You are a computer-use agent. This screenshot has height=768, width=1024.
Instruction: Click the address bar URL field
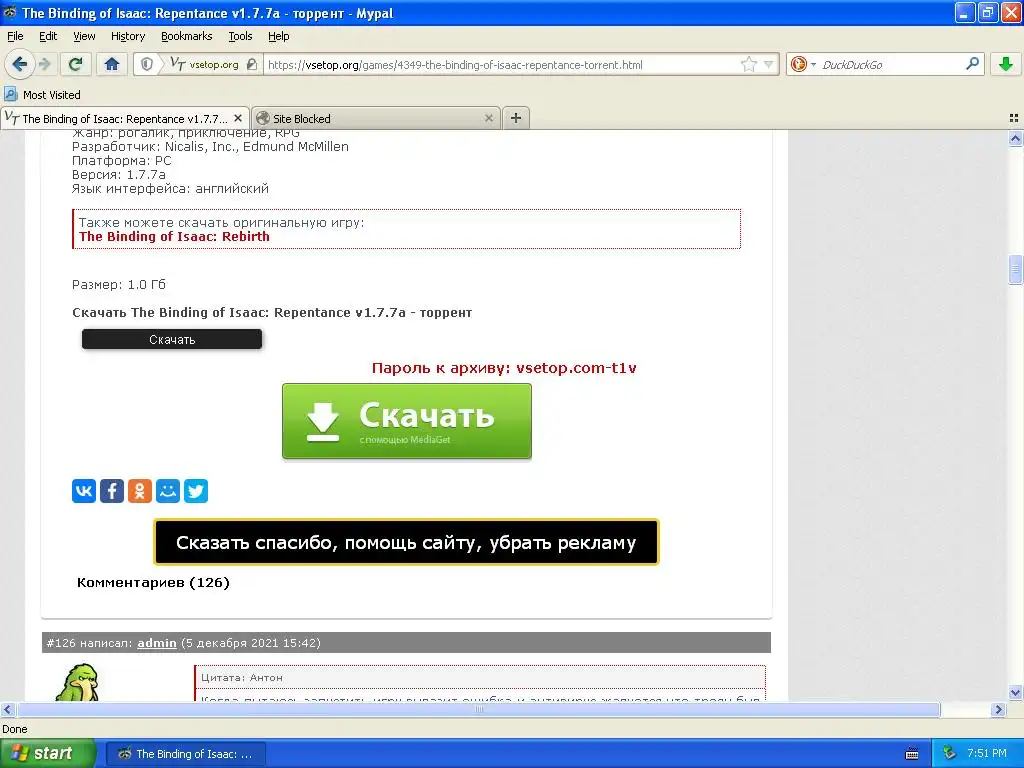coord(500,64)
